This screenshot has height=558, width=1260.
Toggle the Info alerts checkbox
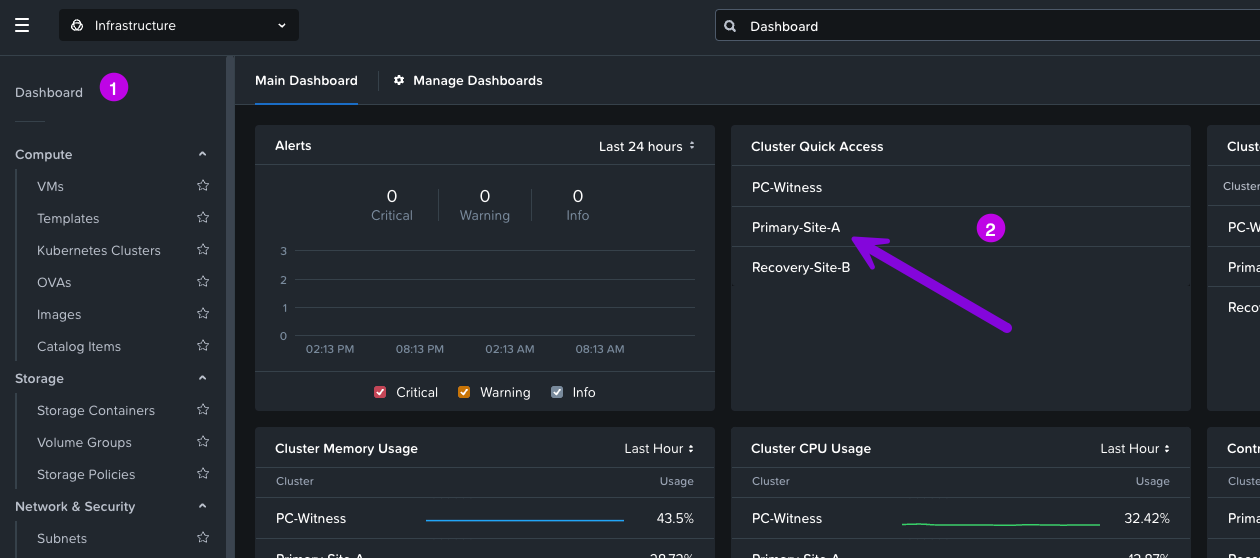[x=557, y=392]
